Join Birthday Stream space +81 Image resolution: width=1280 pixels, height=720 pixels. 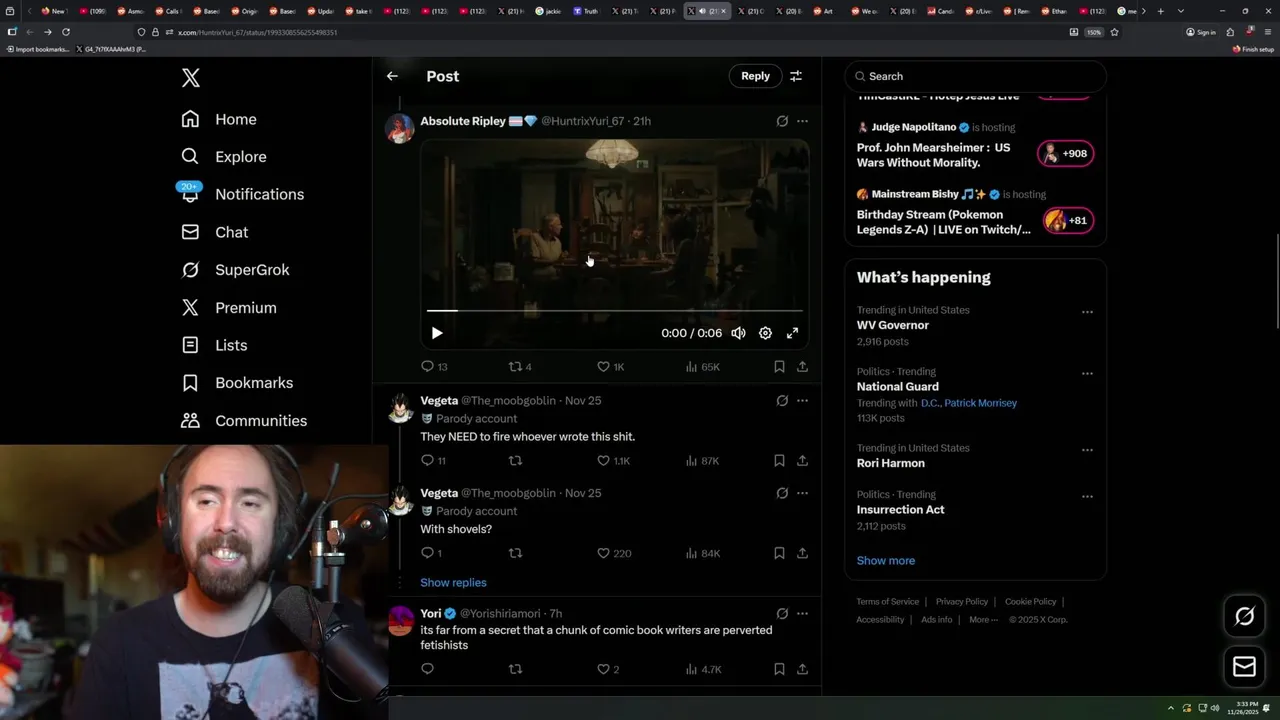[1068, 221]
